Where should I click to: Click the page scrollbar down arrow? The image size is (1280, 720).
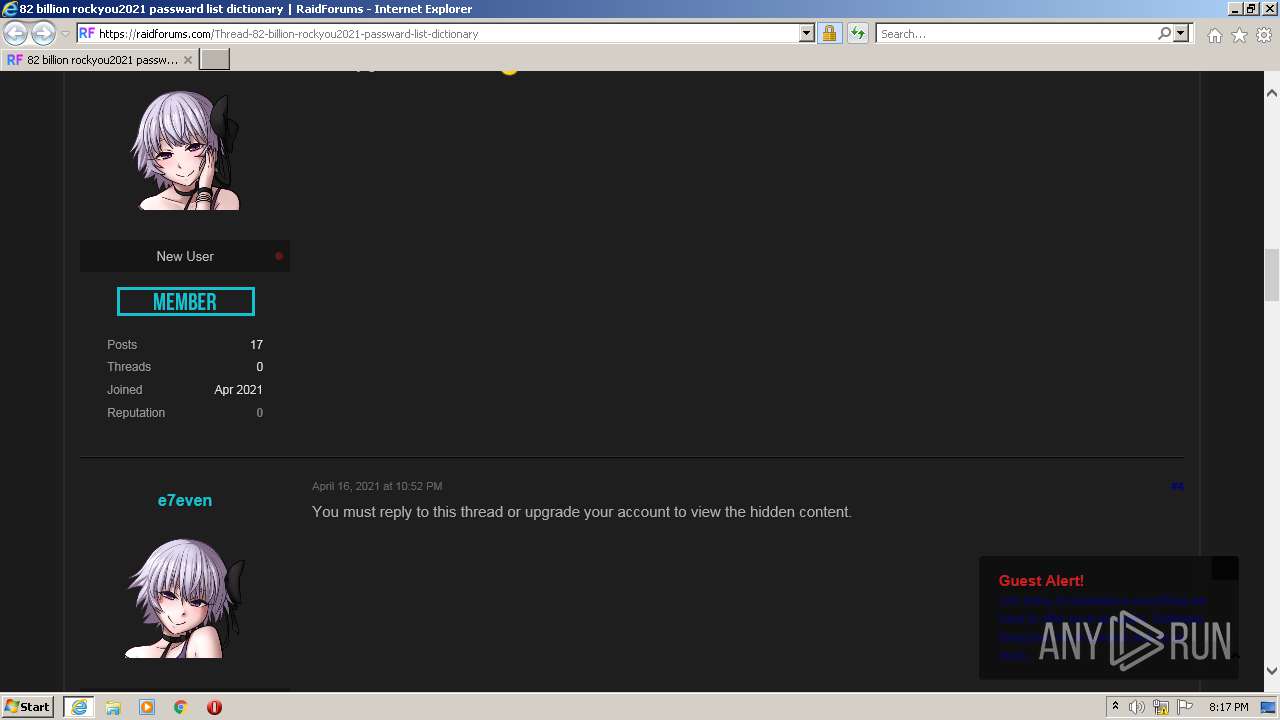point(1272,671)
